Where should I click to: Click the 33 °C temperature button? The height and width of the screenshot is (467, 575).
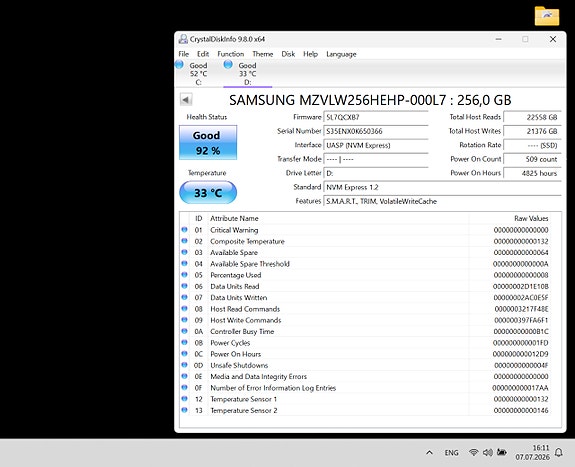pos(208,192)
